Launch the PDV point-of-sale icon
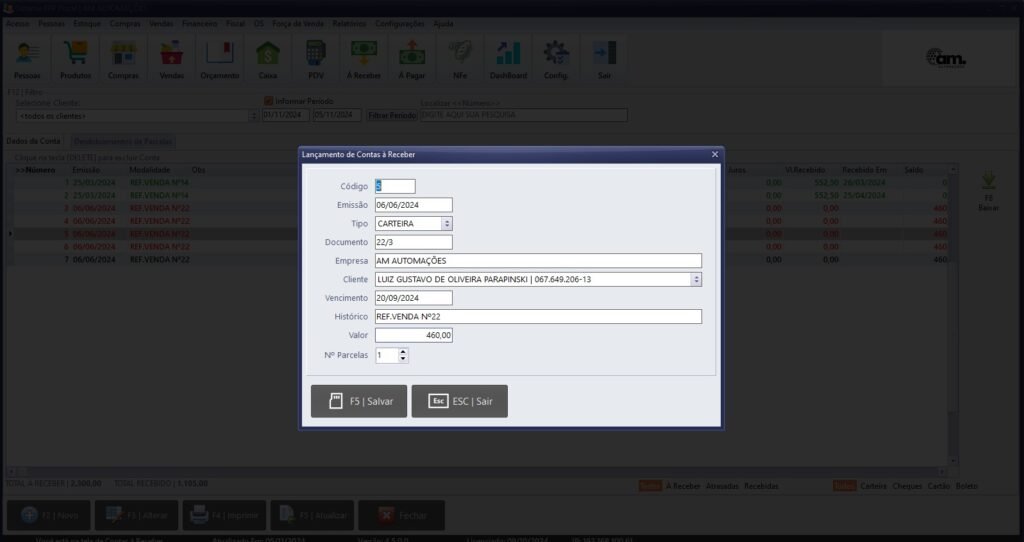 (316, 59)
